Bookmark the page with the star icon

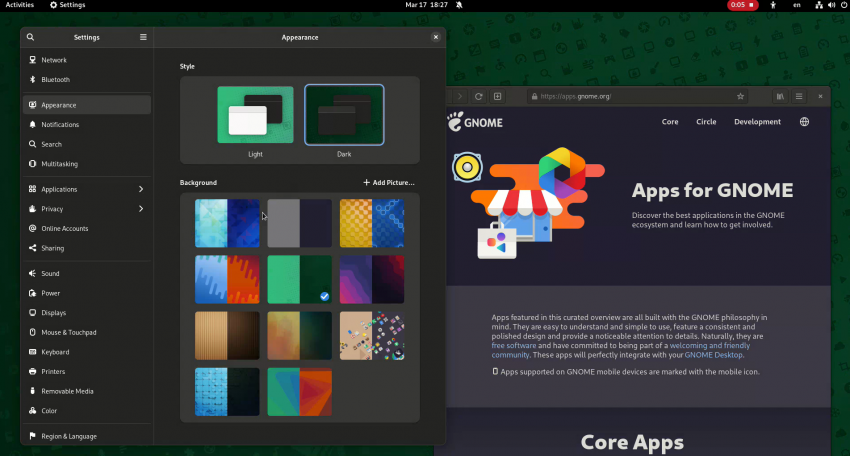click(740, 97)
